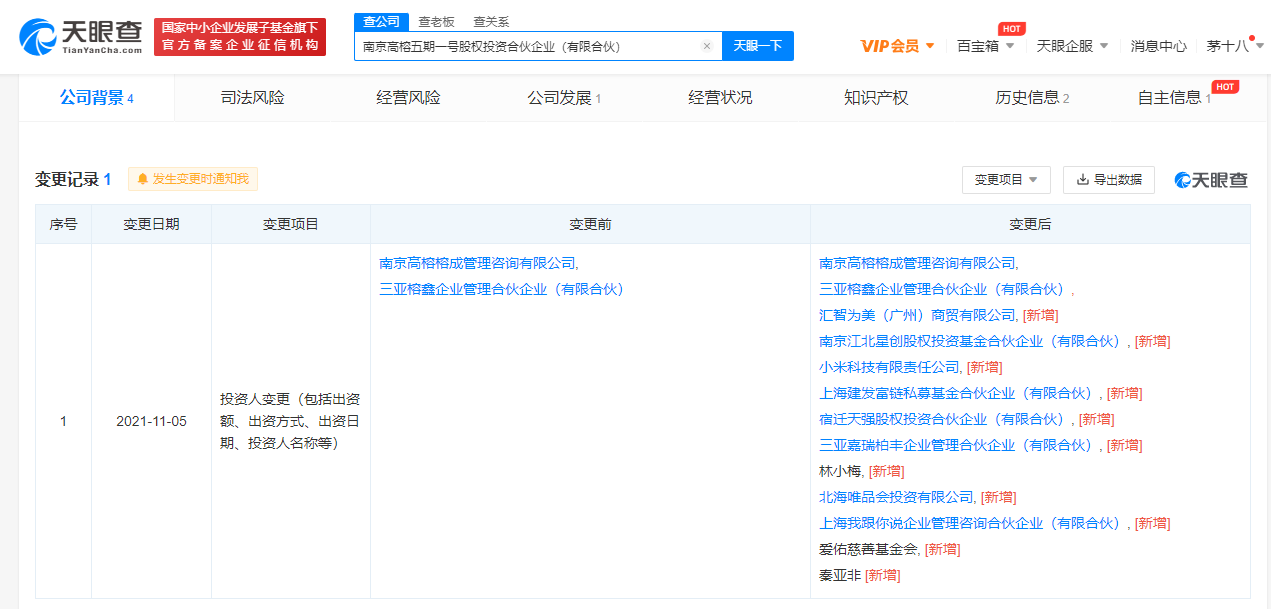Switch to the 历史信息 tab

[x=1032, y=98]
